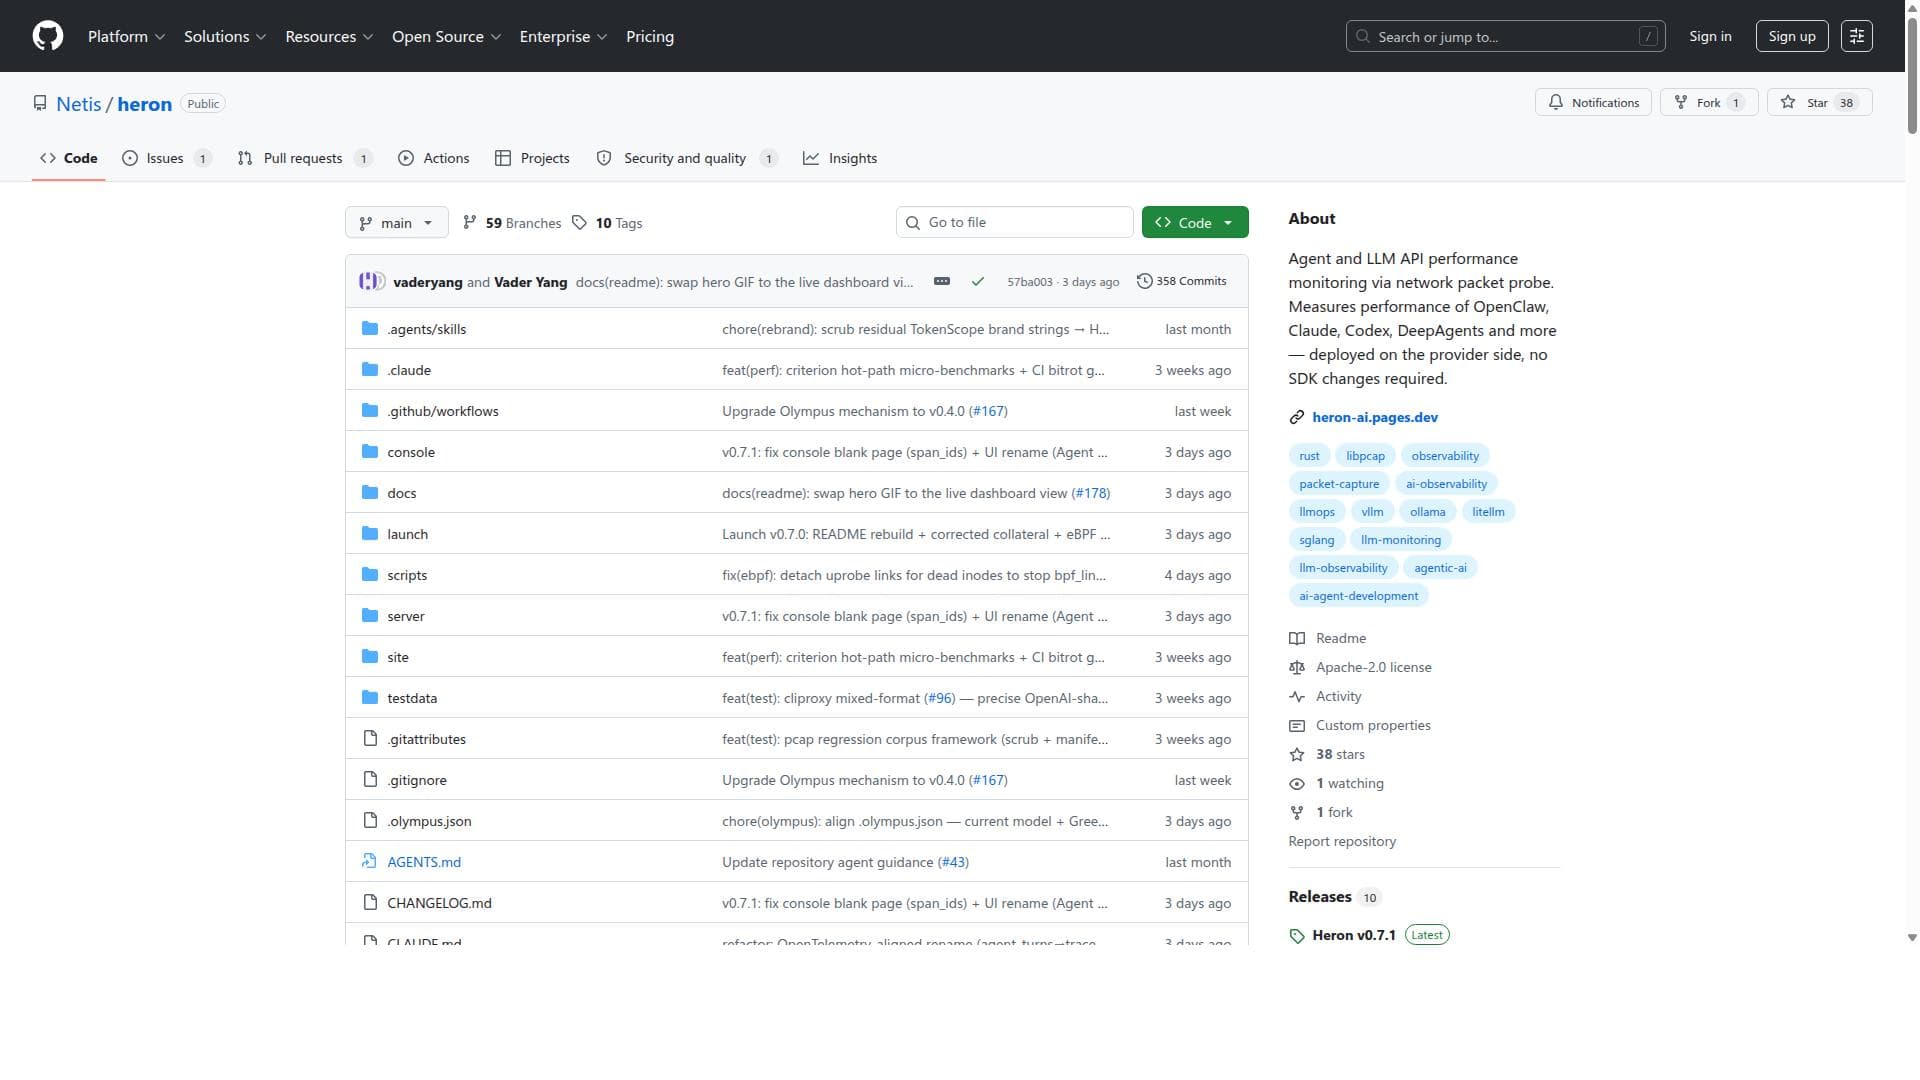Open the Apache-2.0 license link
Viewport: 1920px width, 1080px height.
pyautogui.click(x=1373, y=668)
